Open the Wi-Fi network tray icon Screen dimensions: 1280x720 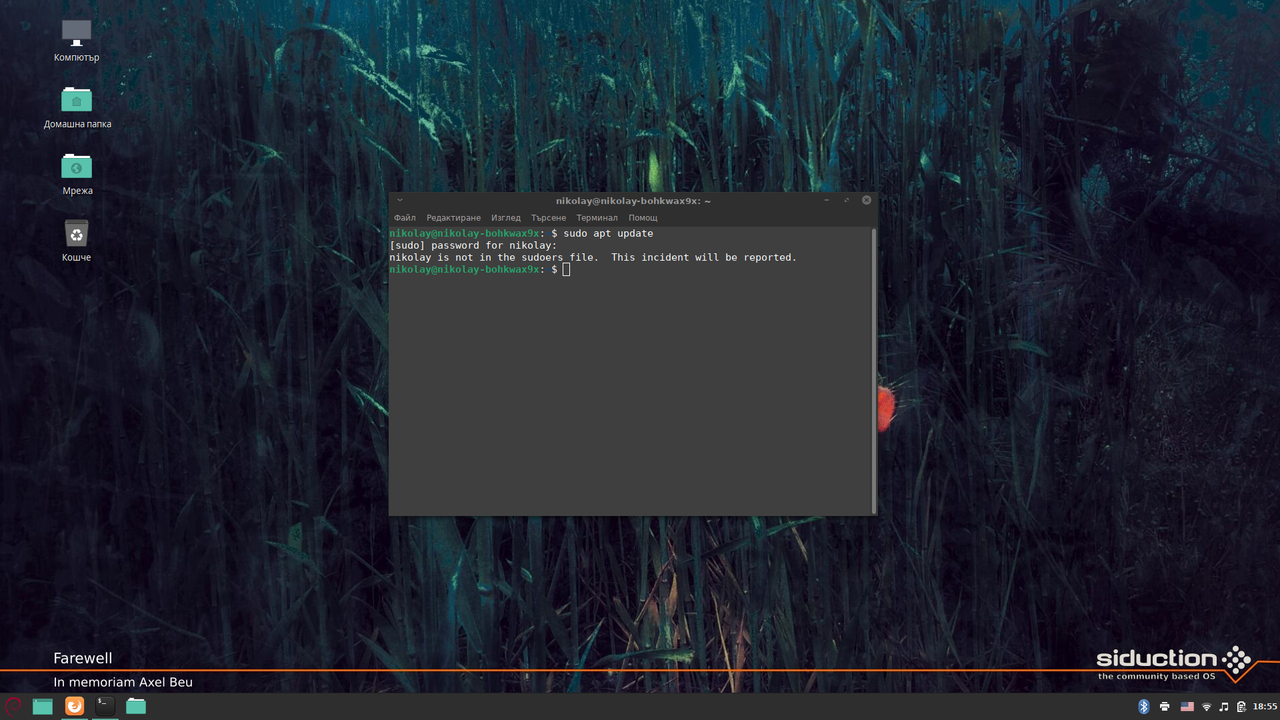point(1207,707)
